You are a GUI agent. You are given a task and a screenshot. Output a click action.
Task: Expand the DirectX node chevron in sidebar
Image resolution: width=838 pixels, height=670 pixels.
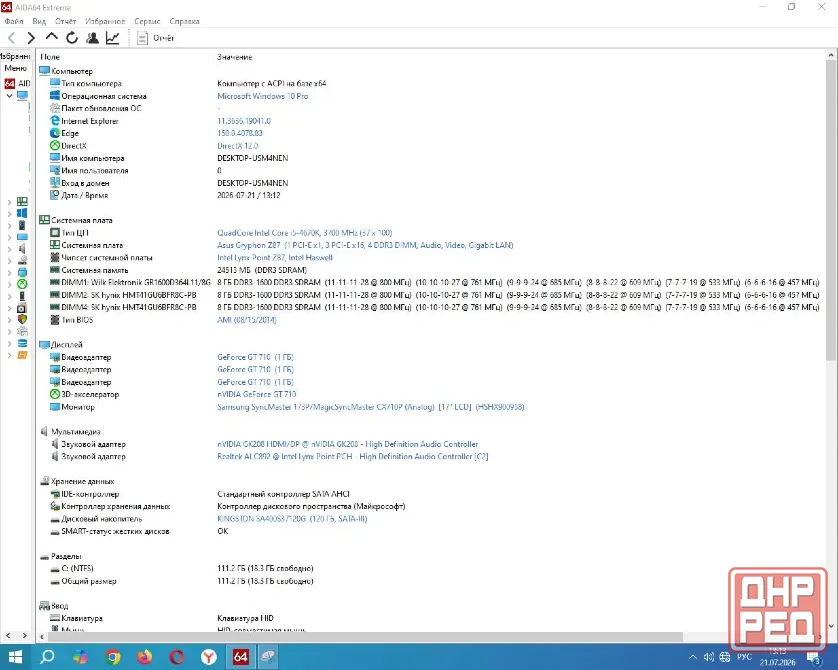point(9,284)
